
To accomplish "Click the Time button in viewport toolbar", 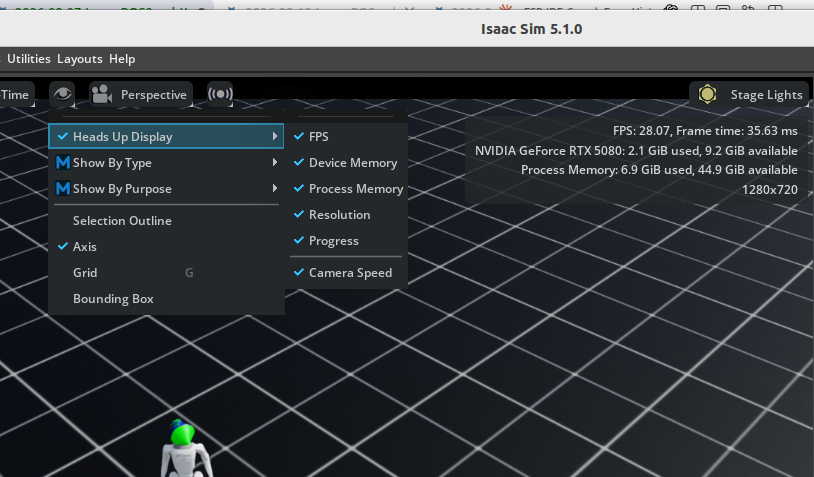I will tap(16, 94).
